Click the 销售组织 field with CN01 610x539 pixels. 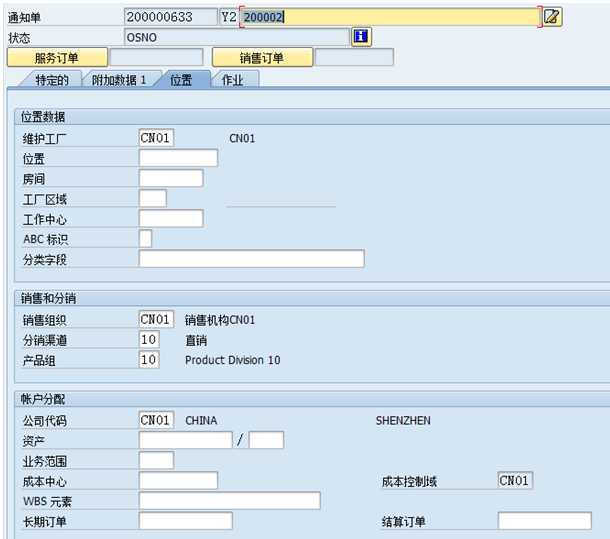point(156,320)
